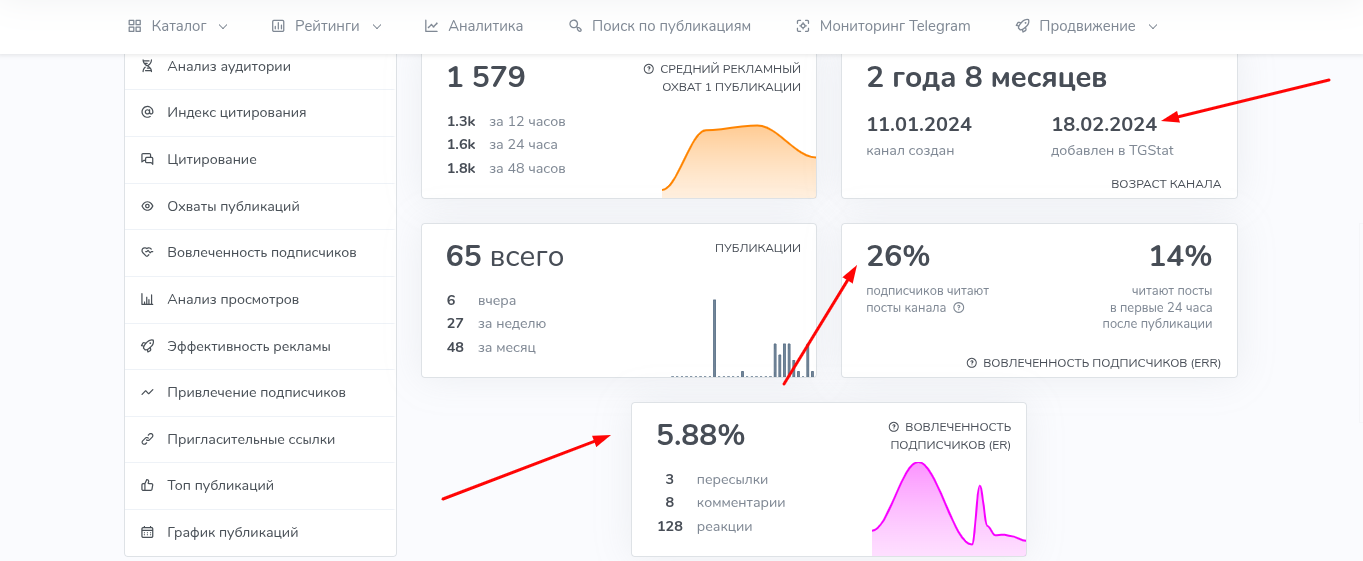The width and height of the screenshot is (1363, 561).
Task: Open Мониторинг Telegram page
Action: tap(883, 26)
